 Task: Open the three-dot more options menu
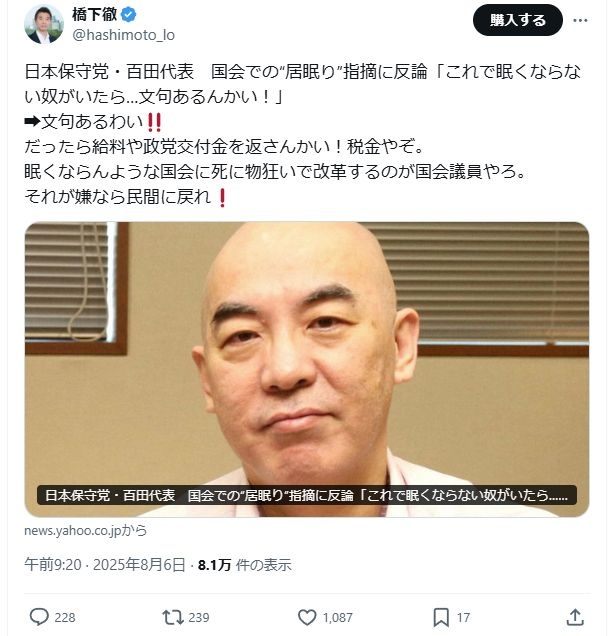click(580, 20)
